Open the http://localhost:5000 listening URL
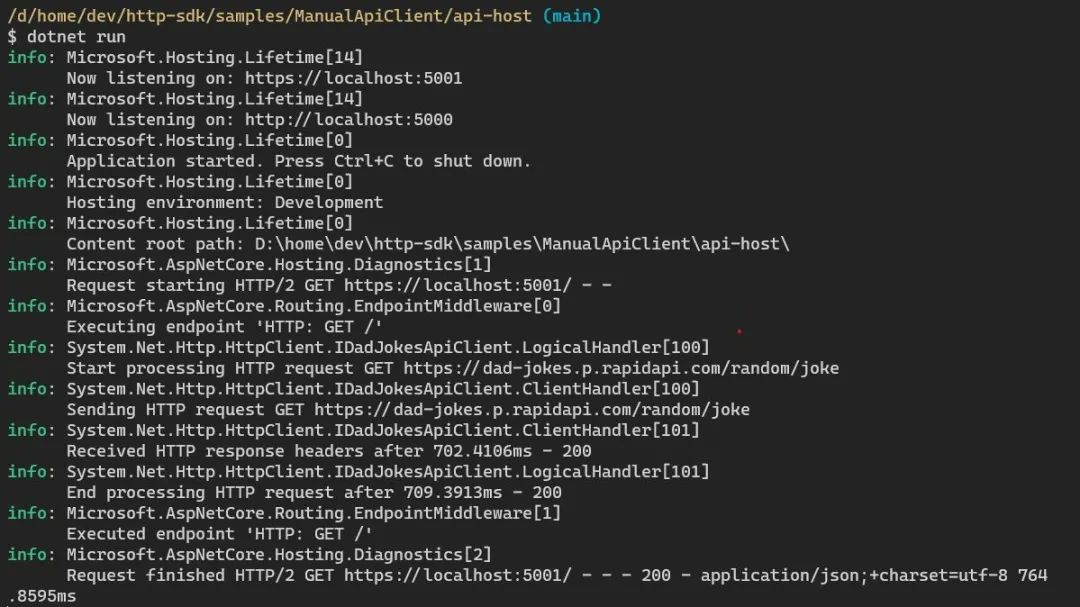 click(348, 120)
